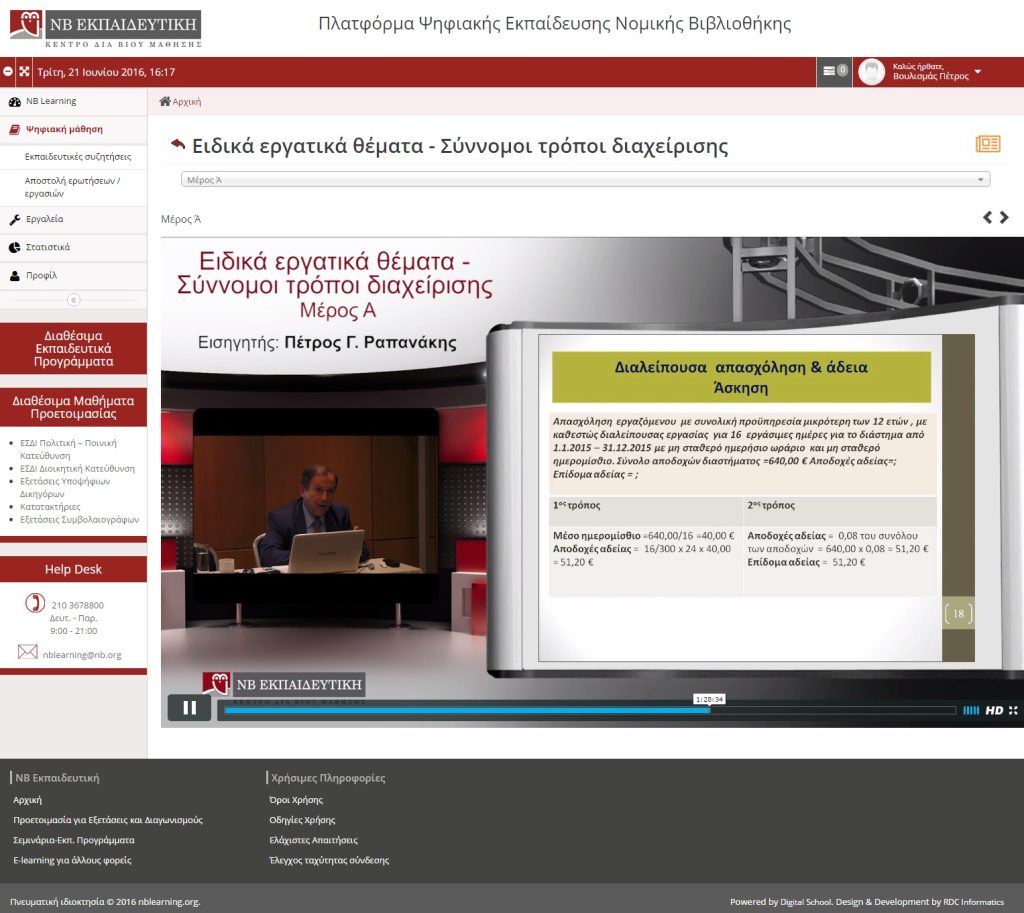
Task: Open ΕΣΔΙ Διοικητική Κατεύθυνση link
Action: 78,468
